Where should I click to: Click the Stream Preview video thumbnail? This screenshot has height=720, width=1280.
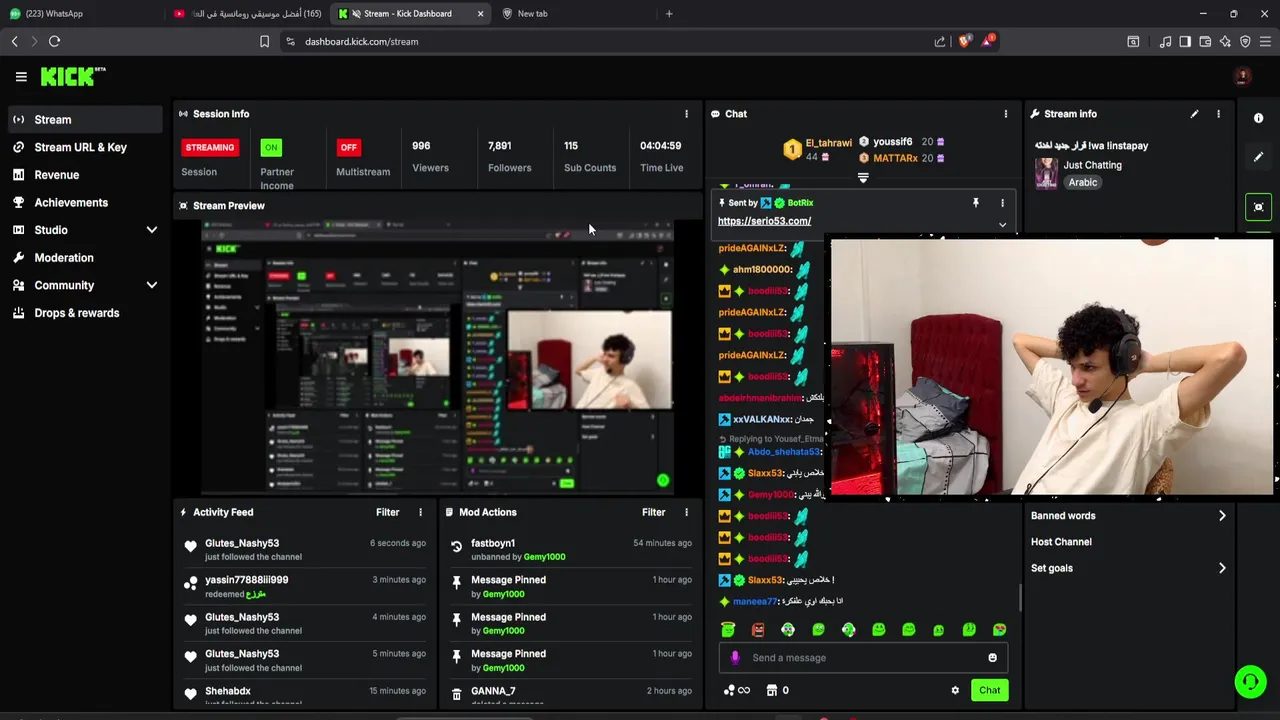[437, 358]
